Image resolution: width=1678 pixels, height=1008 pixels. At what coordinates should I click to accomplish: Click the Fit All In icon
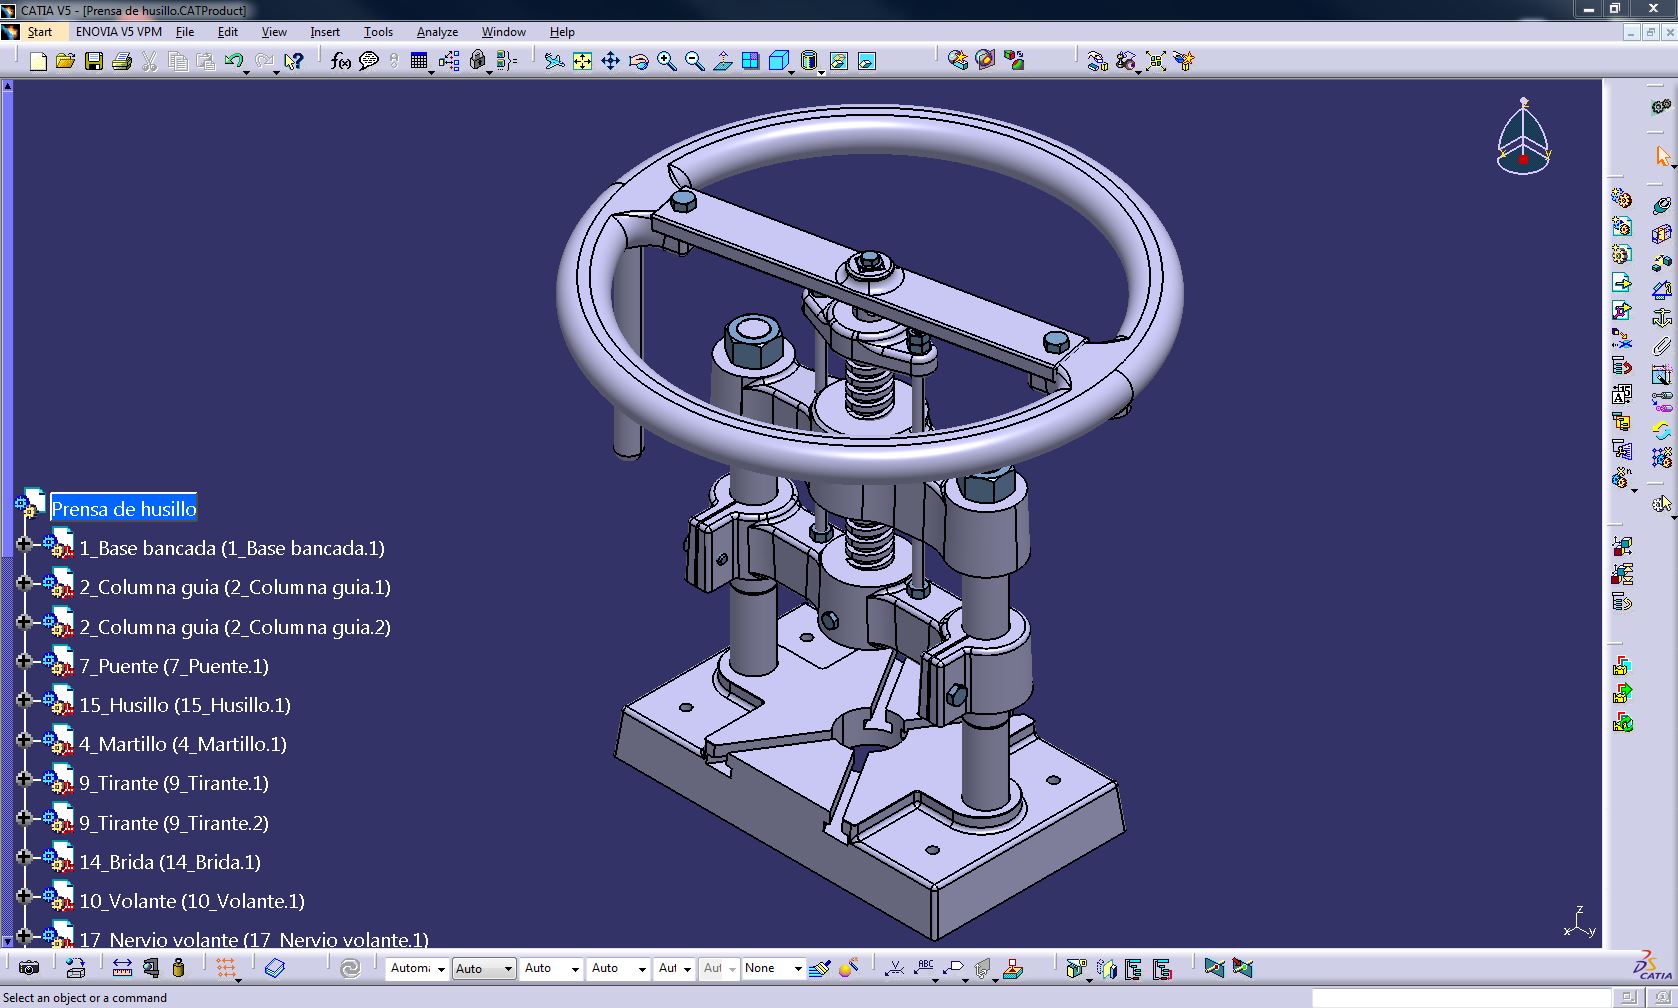tap(582, 61)
